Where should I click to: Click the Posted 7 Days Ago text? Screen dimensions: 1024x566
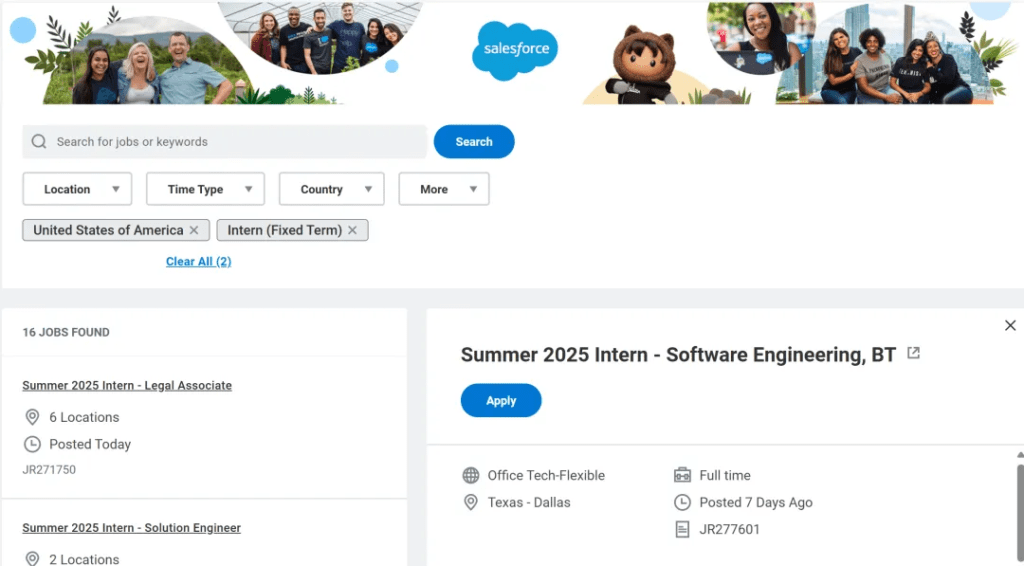pos(756,503)
